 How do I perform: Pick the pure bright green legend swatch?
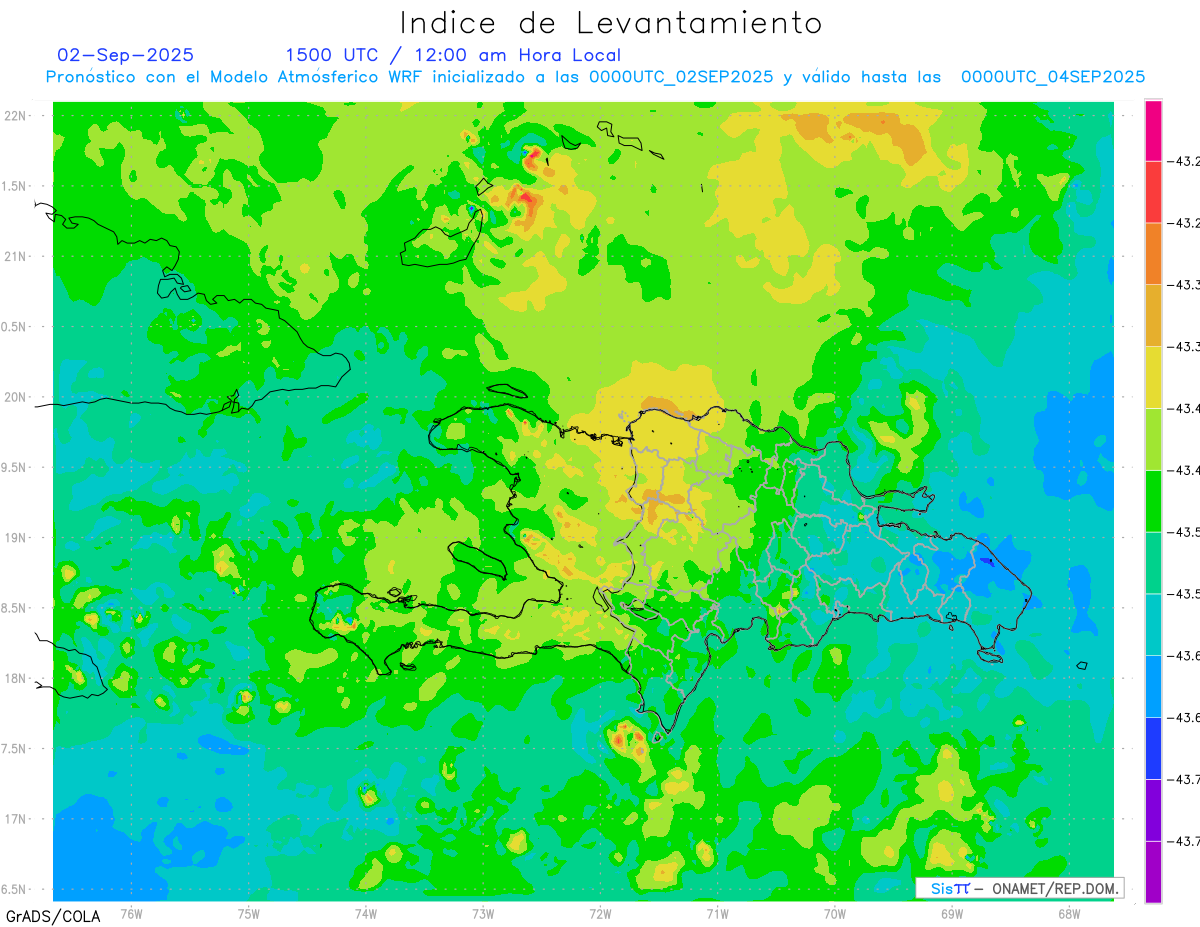click(x=1153, y=501)
